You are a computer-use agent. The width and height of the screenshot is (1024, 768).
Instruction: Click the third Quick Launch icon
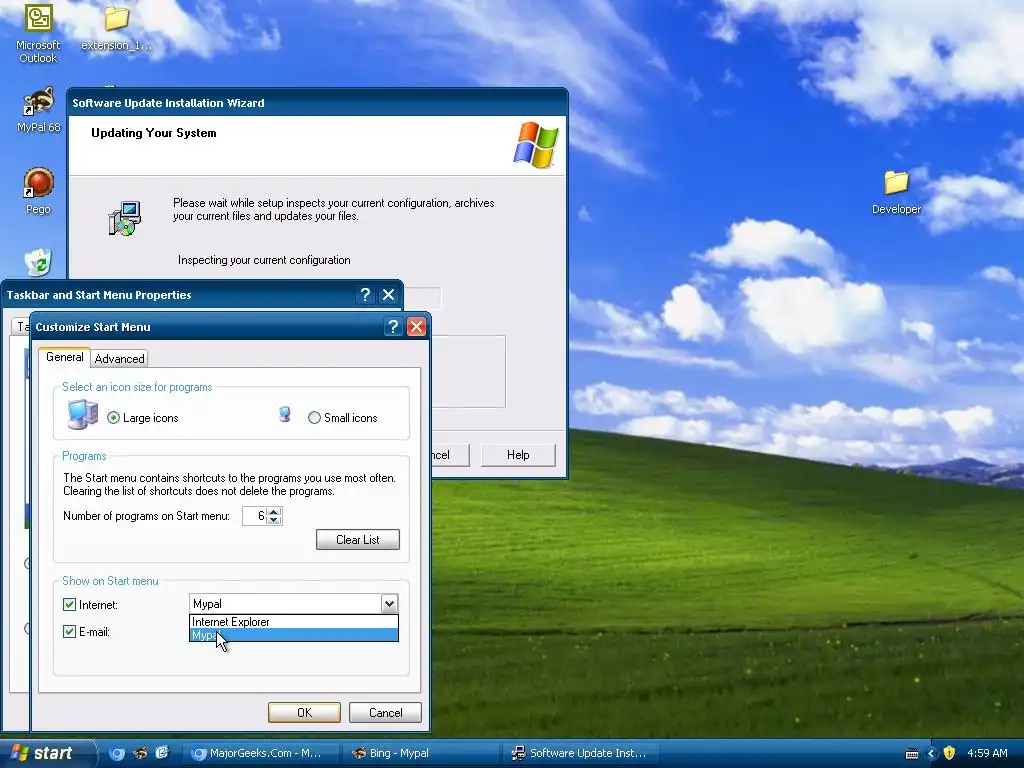pos(162,753)
